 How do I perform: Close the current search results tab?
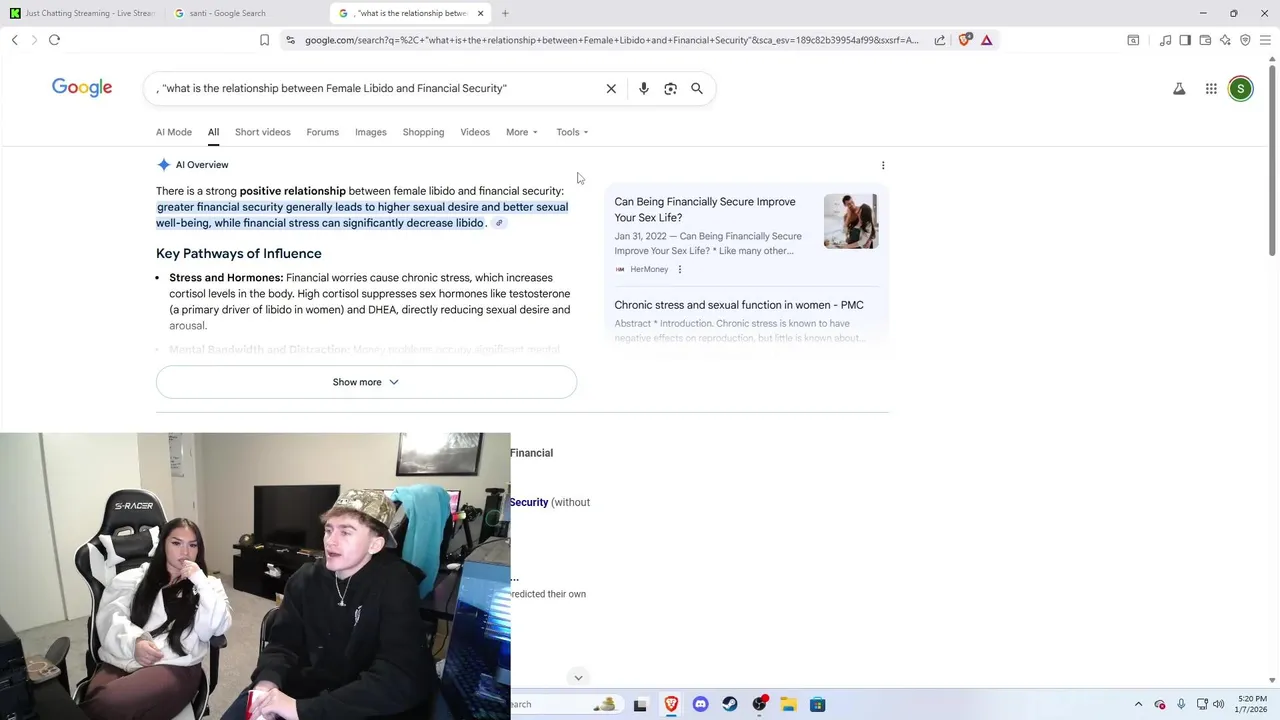pyautogui.click(x=481, y=13)
